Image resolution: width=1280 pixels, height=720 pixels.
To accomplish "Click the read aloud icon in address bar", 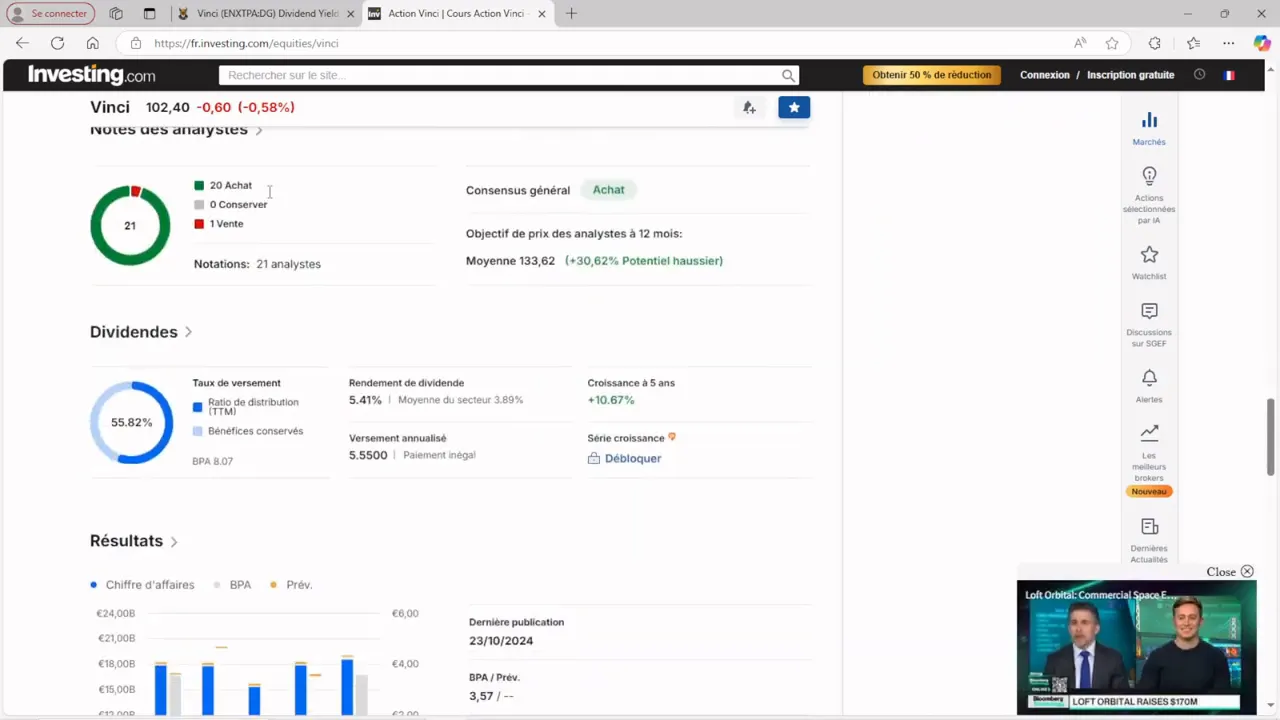I will 1080,43.
